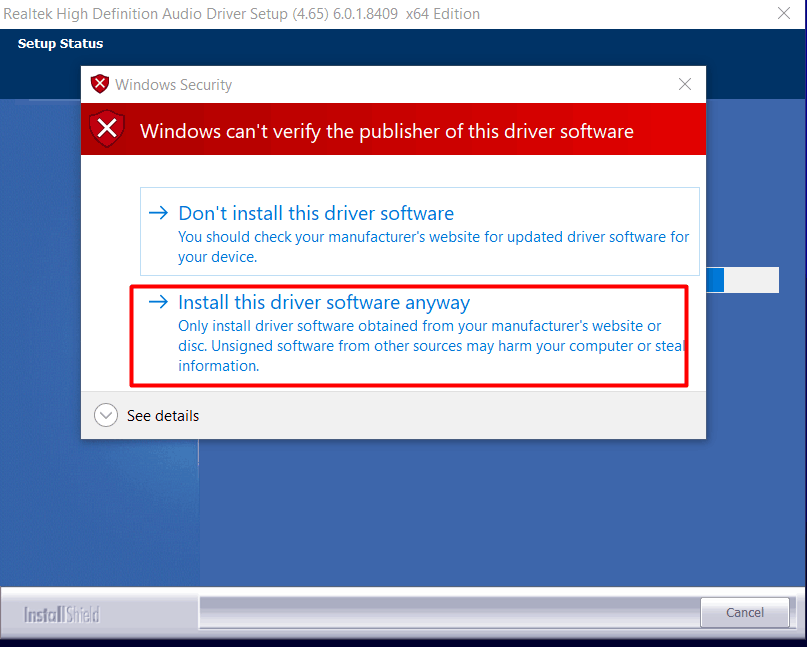Expand See details chevron
Screen dimensions: 807x647
[x=106, y=415]
